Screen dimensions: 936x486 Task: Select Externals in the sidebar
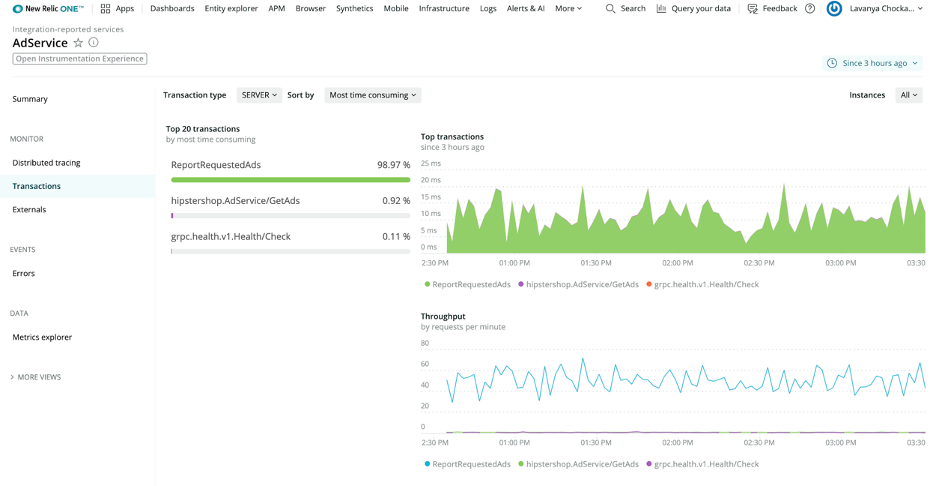tap(29, 210)
